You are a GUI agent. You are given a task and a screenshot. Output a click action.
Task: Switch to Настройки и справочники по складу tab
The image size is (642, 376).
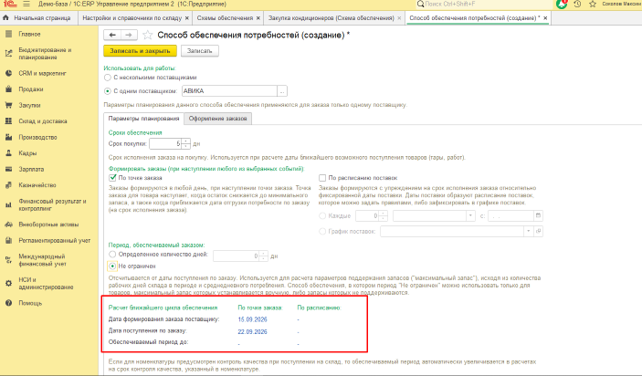132,18
